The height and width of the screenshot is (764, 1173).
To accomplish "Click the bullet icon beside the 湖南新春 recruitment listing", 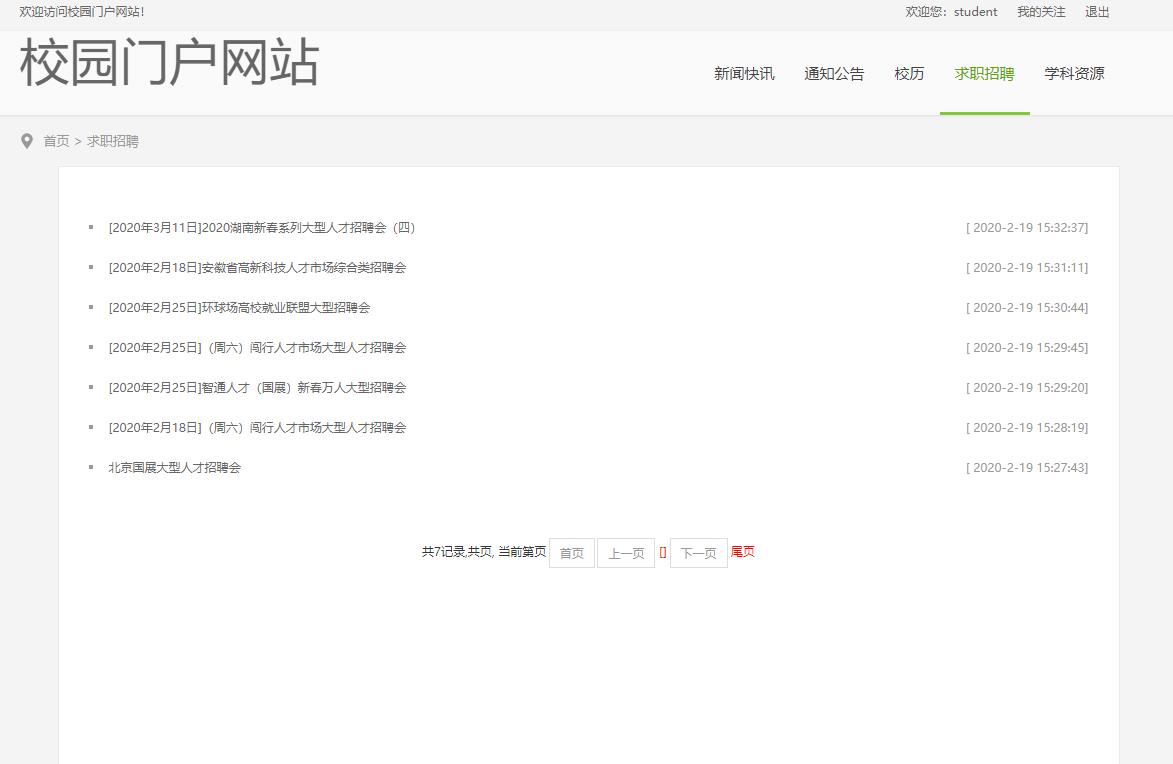I will pos(92,227).
